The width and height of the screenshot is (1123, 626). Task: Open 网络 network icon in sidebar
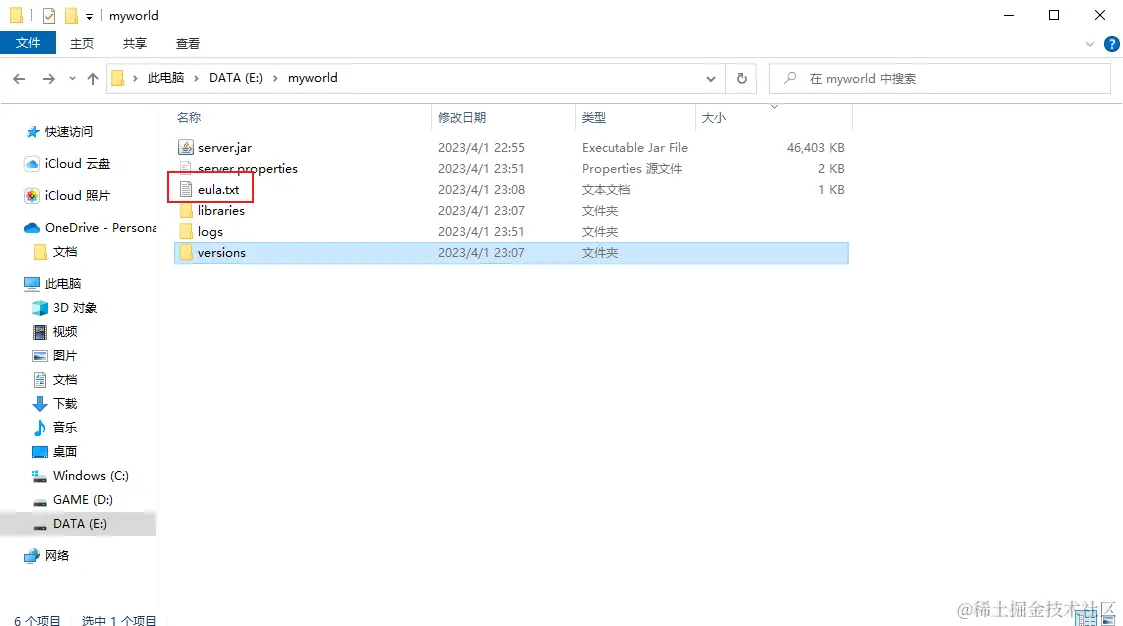coord(32,556)
